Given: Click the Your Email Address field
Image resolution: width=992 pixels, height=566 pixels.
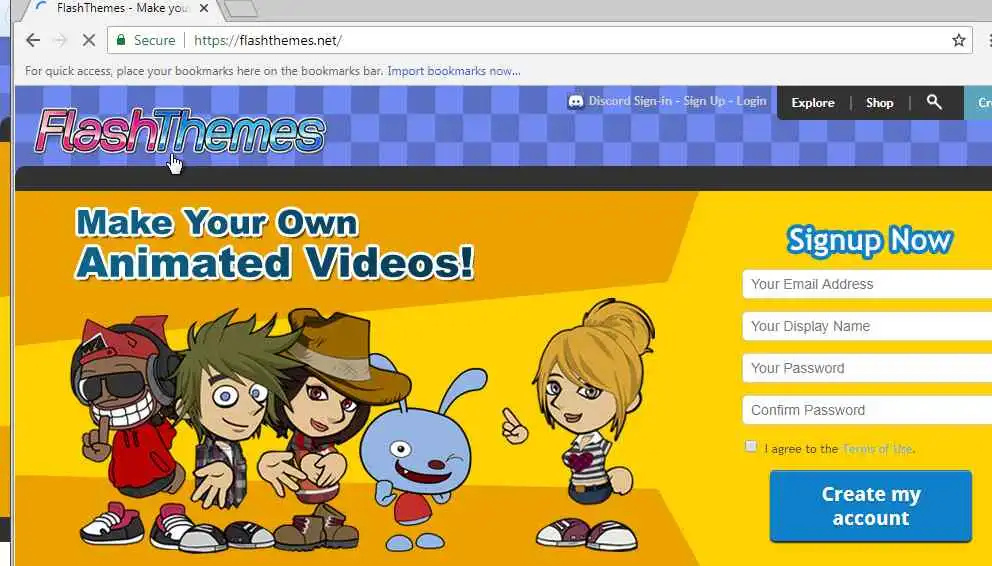Looking at the screenshot, I should (867, 284).
